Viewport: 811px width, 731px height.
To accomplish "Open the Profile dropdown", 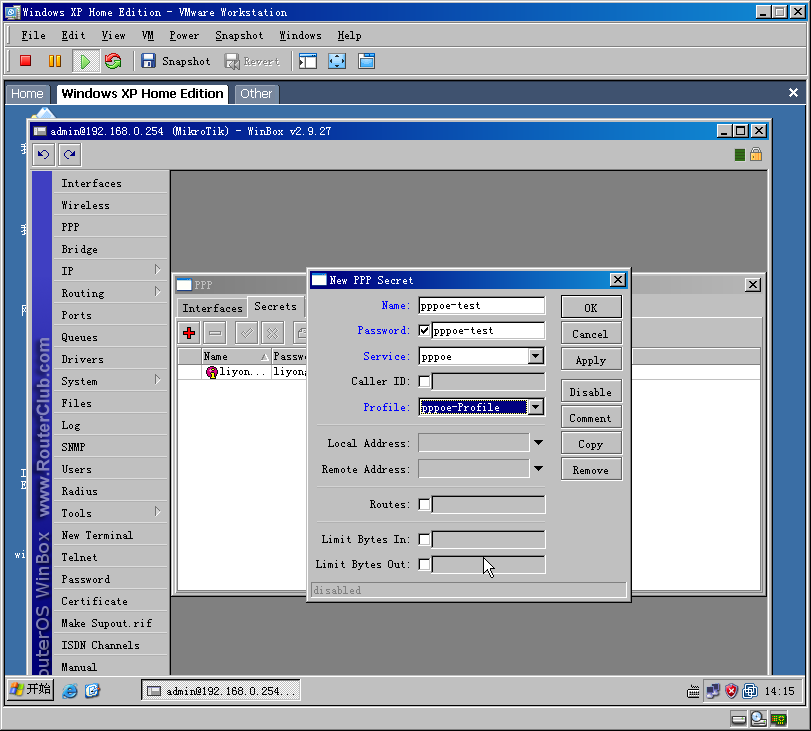I will [536, 407].
